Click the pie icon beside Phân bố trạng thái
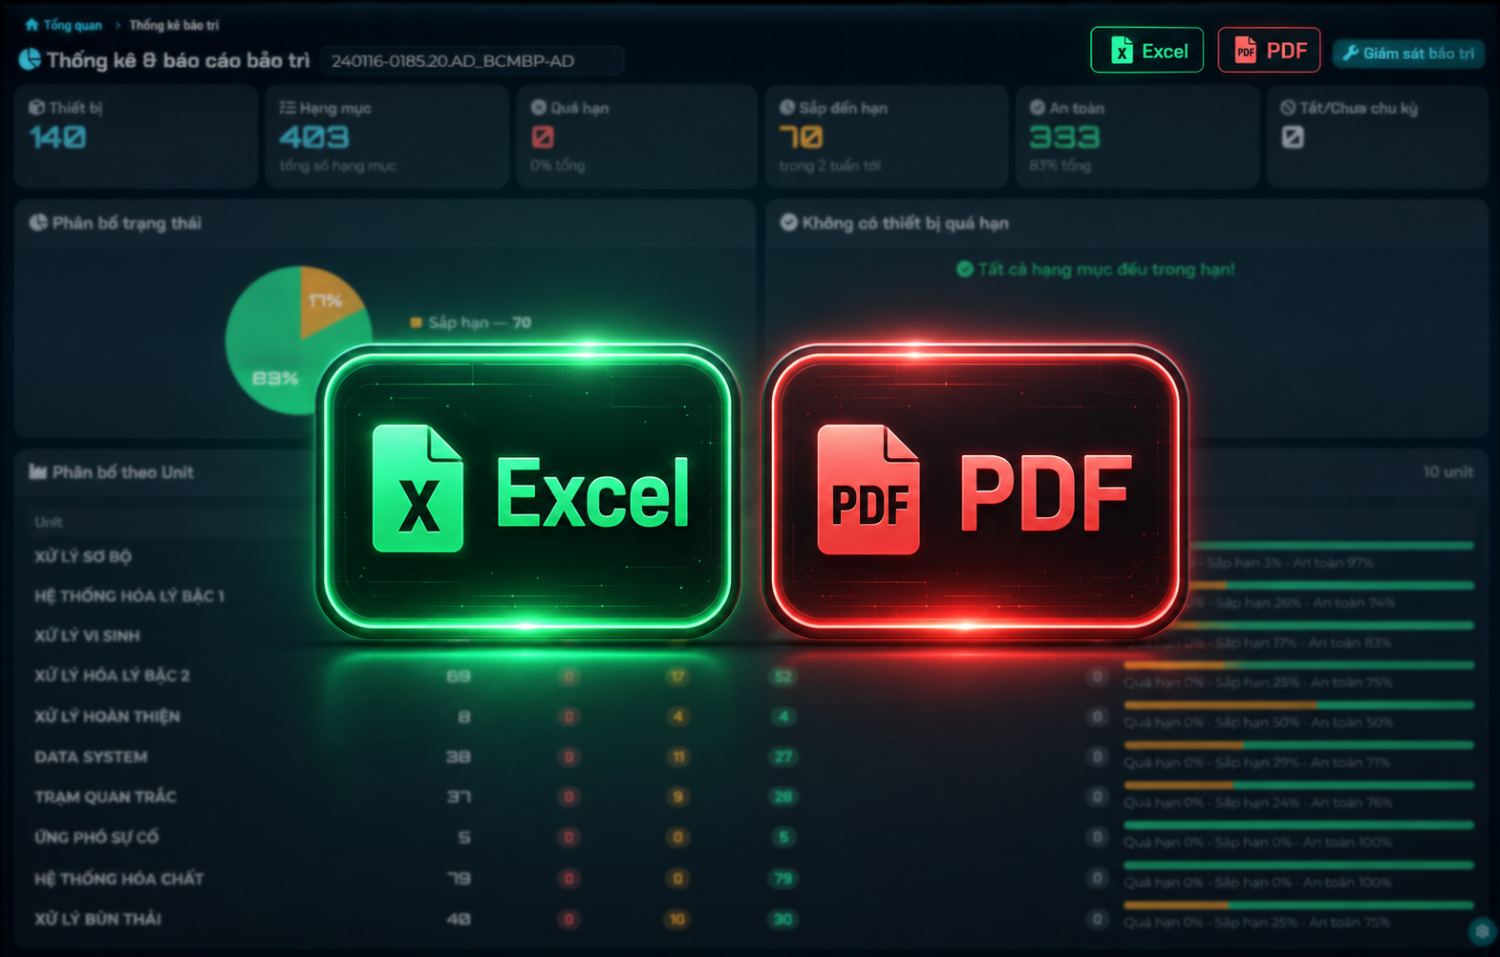1500x957 pixels. pyautogui.click(x=38, y=222)
